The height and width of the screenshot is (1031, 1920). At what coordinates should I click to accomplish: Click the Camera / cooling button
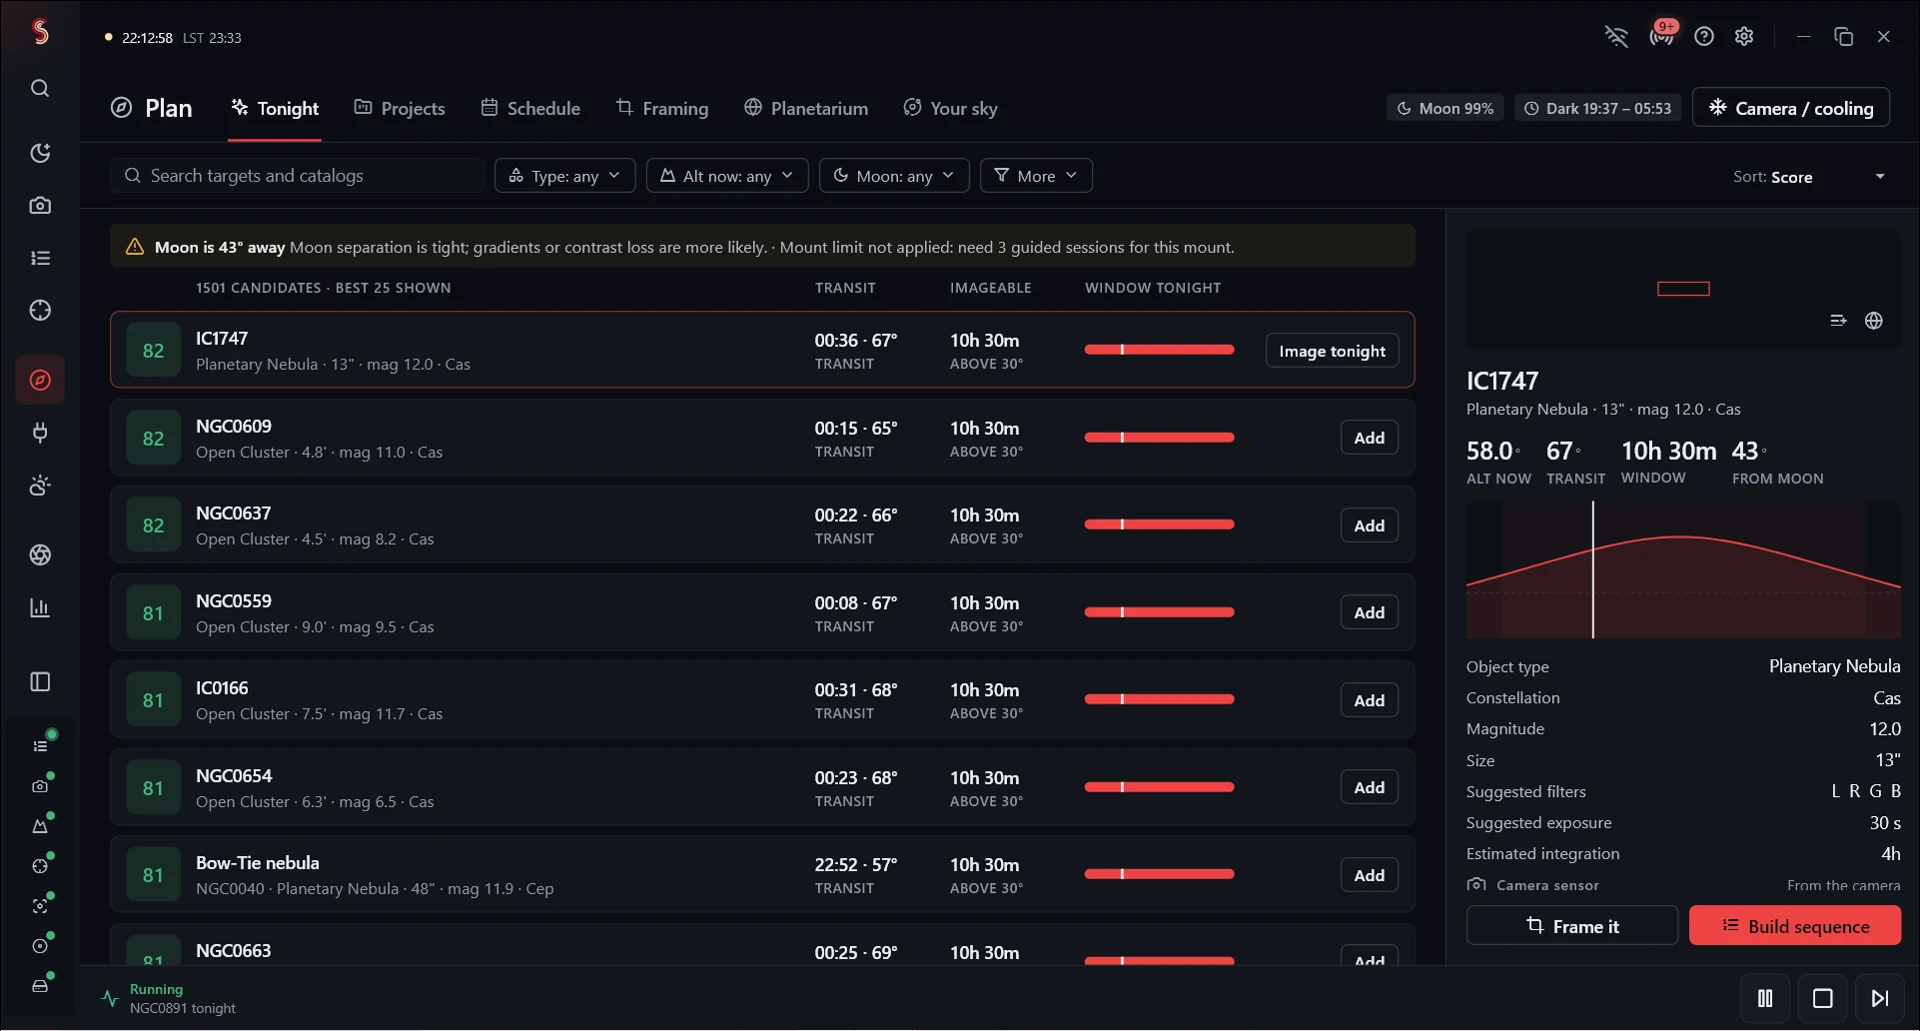coord(1790,108)
